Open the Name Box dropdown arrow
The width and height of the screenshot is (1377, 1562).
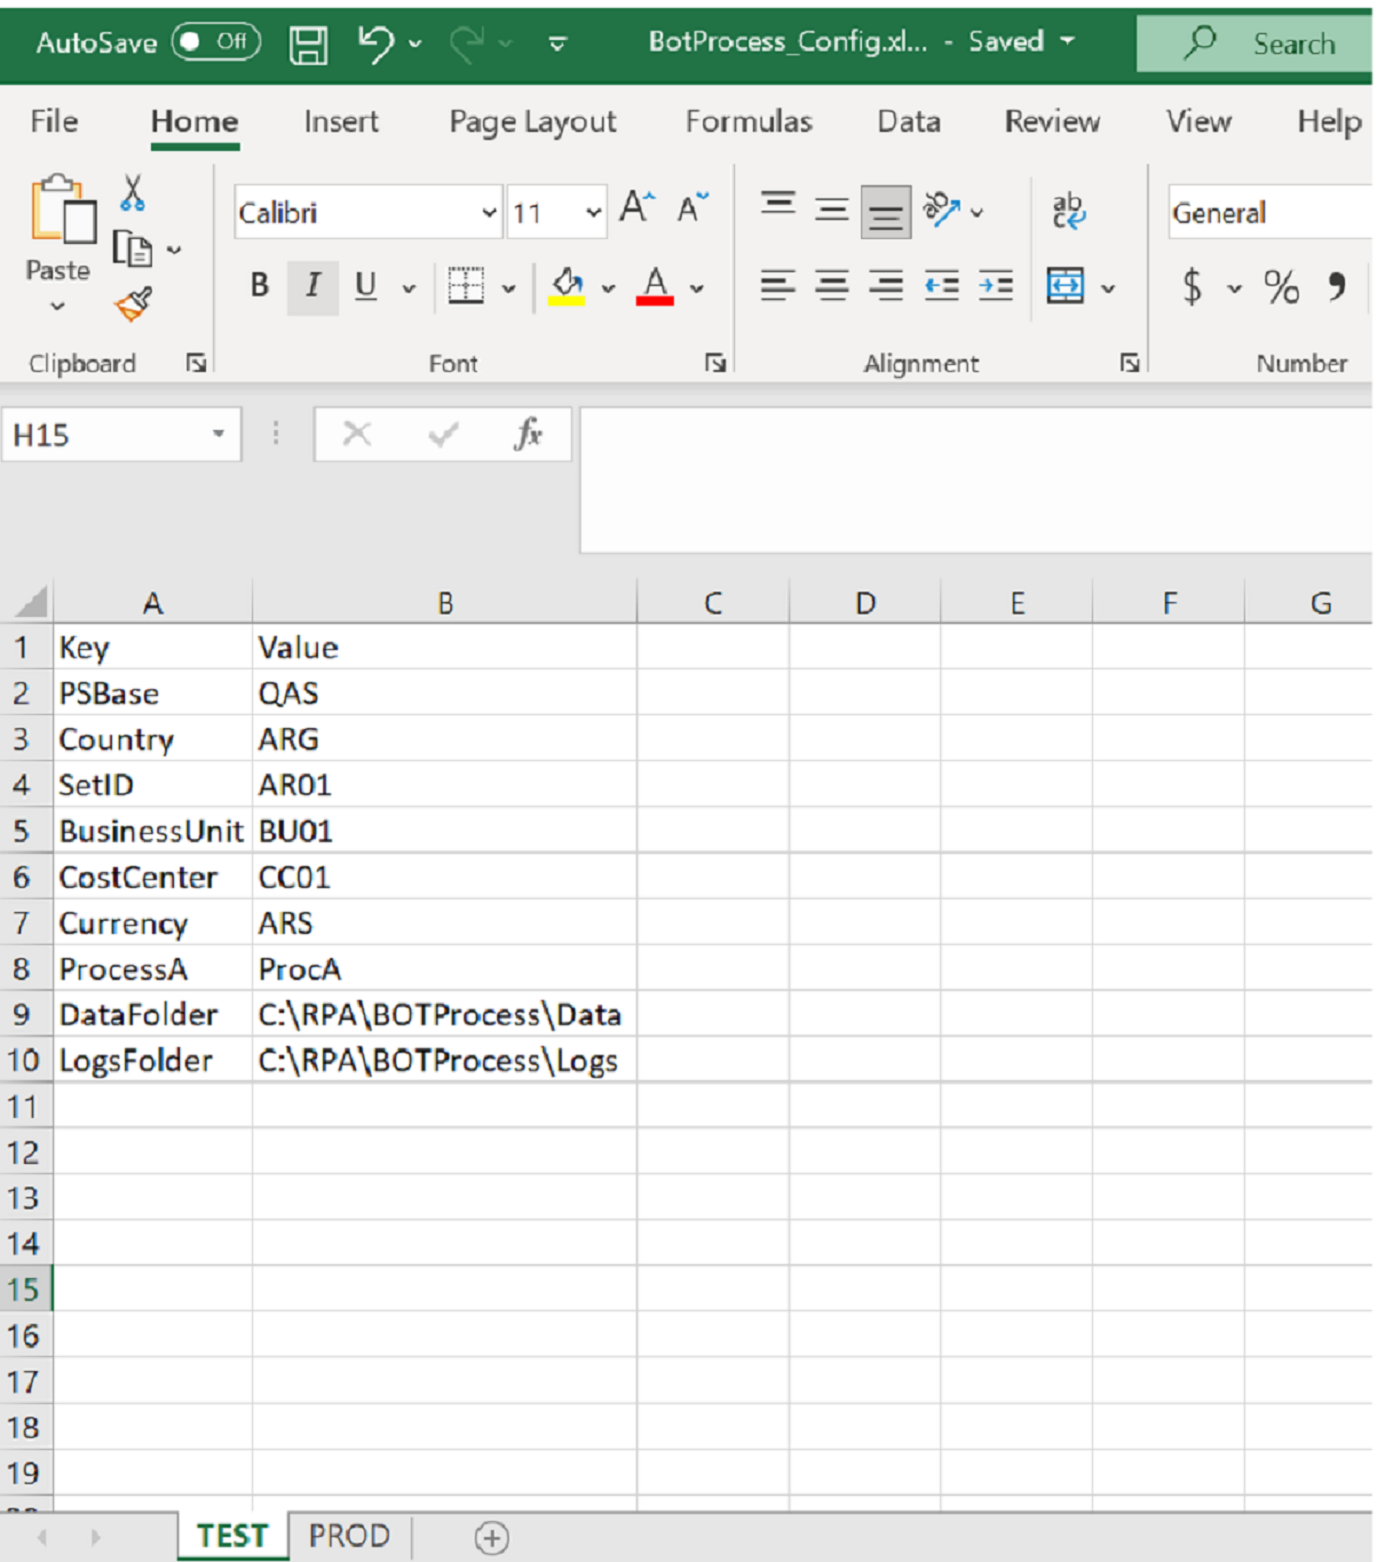(218, 434)
